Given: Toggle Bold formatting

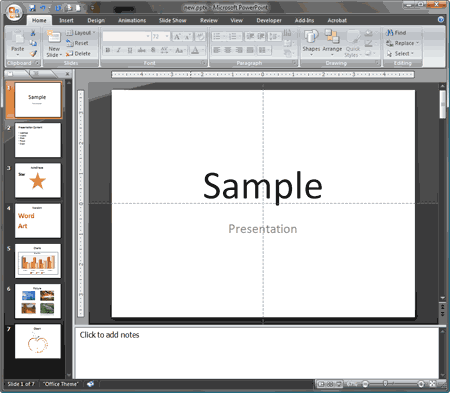Looking at the screenshot, I should pos(108,50).
